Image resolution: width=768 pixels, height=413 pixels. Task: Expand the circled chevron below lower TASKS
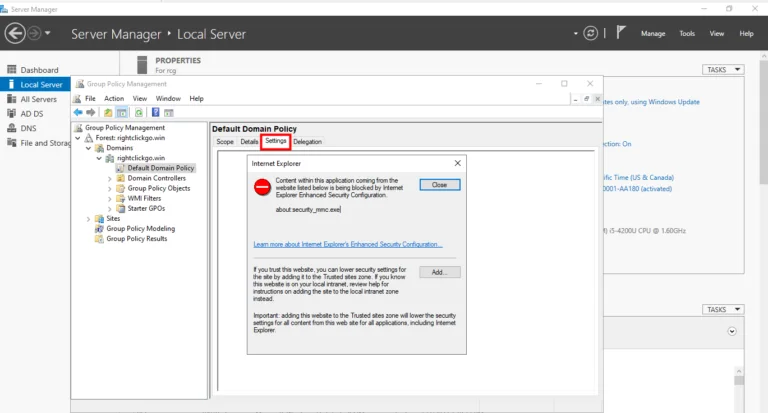coord(732,332)
